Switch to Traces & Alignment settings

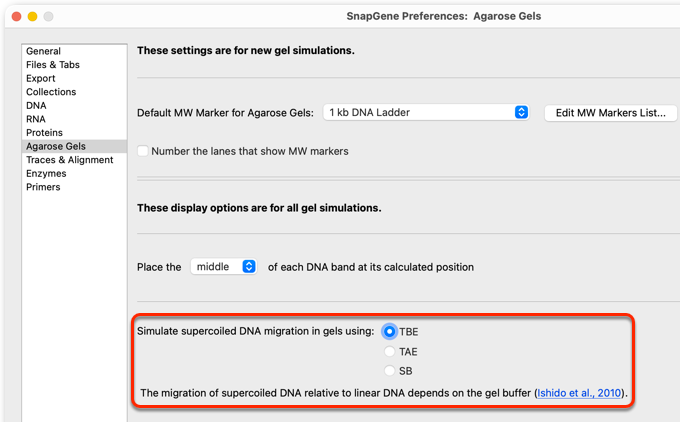click(x=69, y=160)
